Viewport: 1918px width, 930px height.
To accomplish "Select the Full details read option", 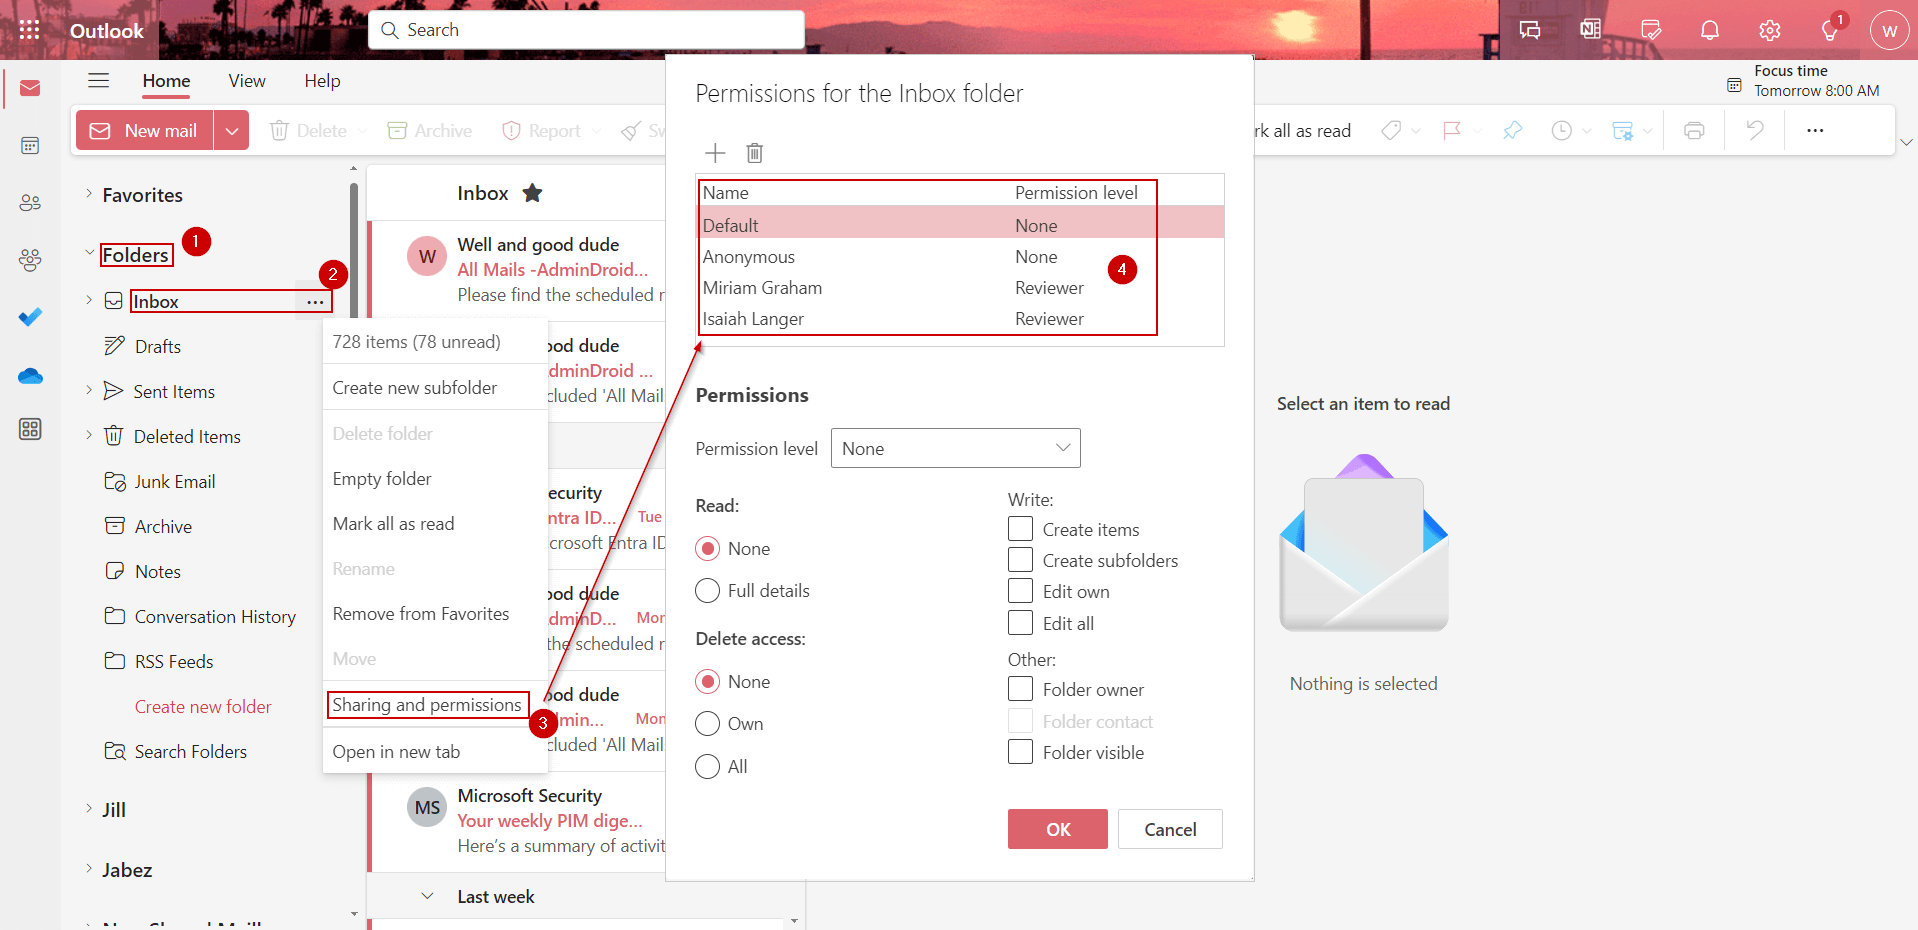I will coord(707,590).
